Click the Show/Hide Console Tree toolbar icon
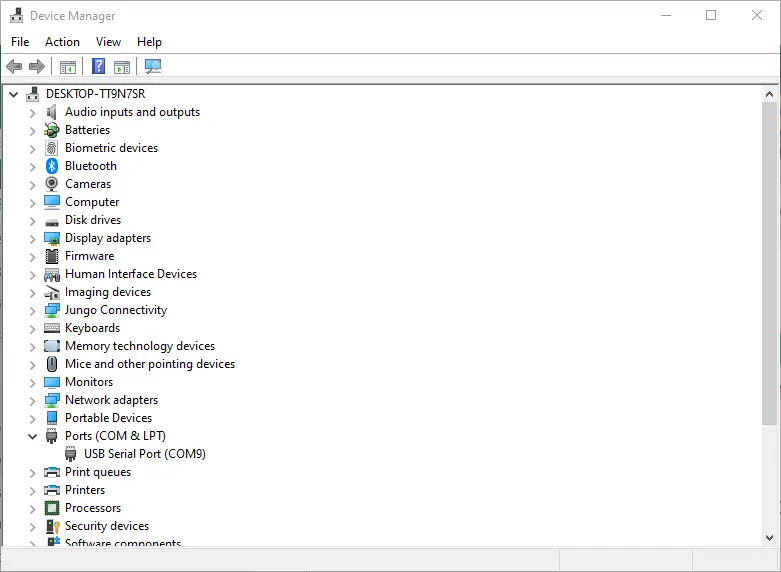The image size is (781, 572). point(68,67)
